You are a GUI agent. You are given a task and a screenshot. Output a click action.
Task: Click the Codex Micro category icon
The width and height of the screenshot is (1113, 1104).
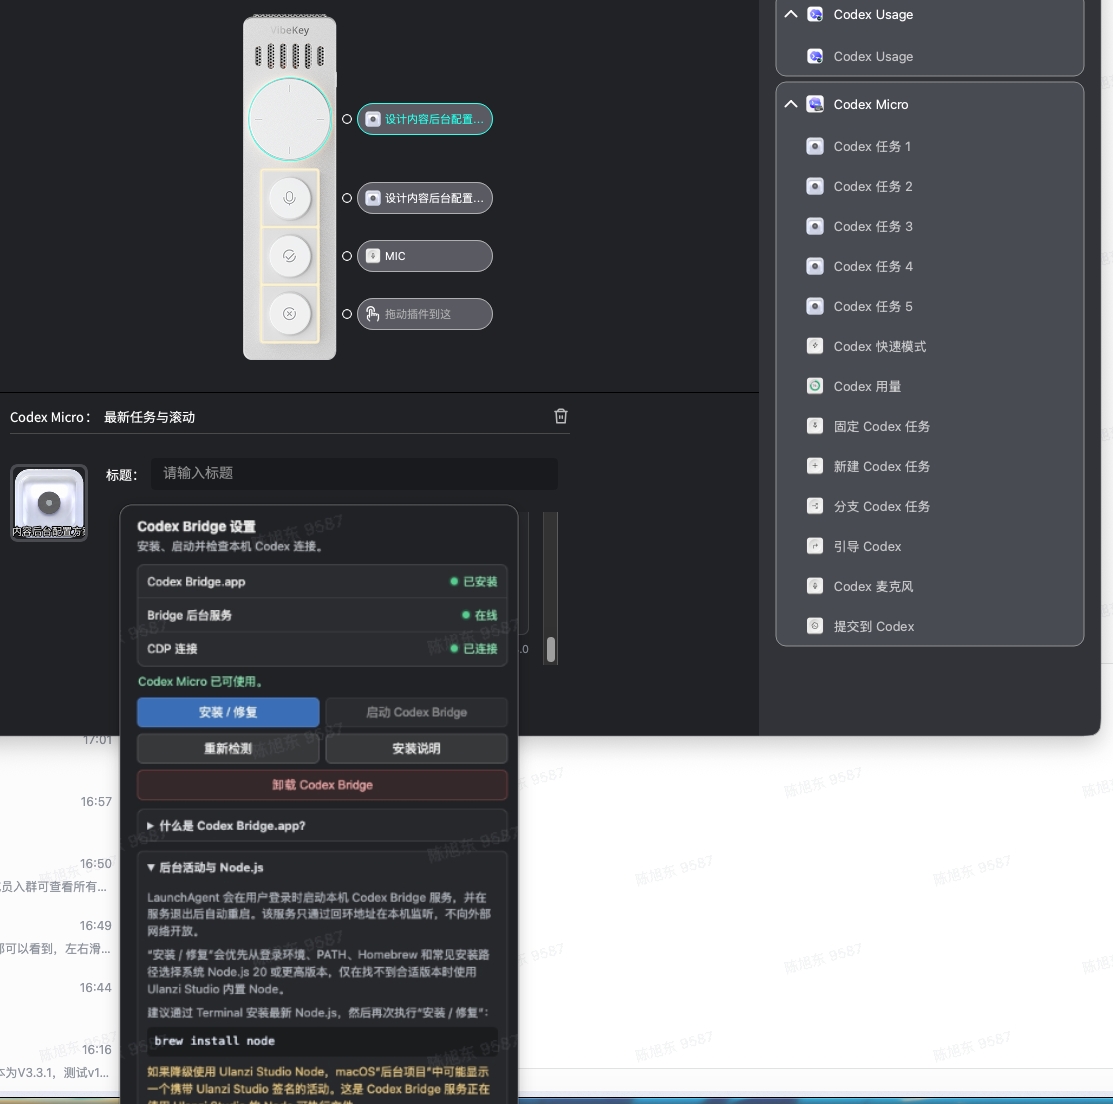tap(815, 104)
